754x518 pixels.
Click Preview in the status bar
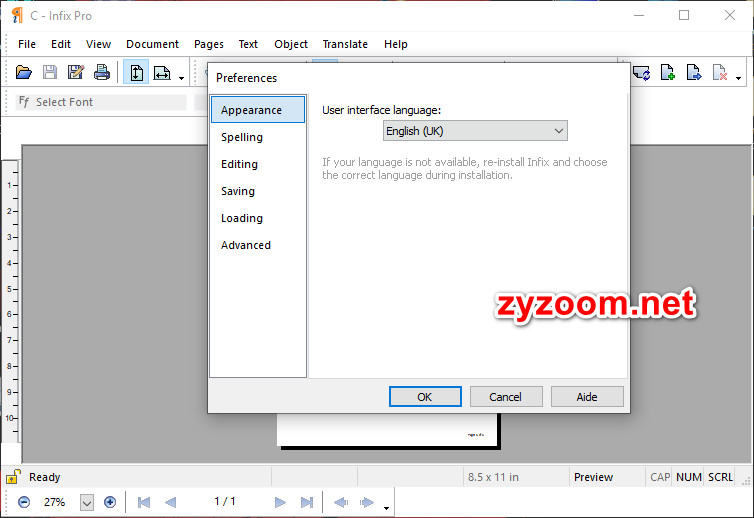click(x=593, y=477)
